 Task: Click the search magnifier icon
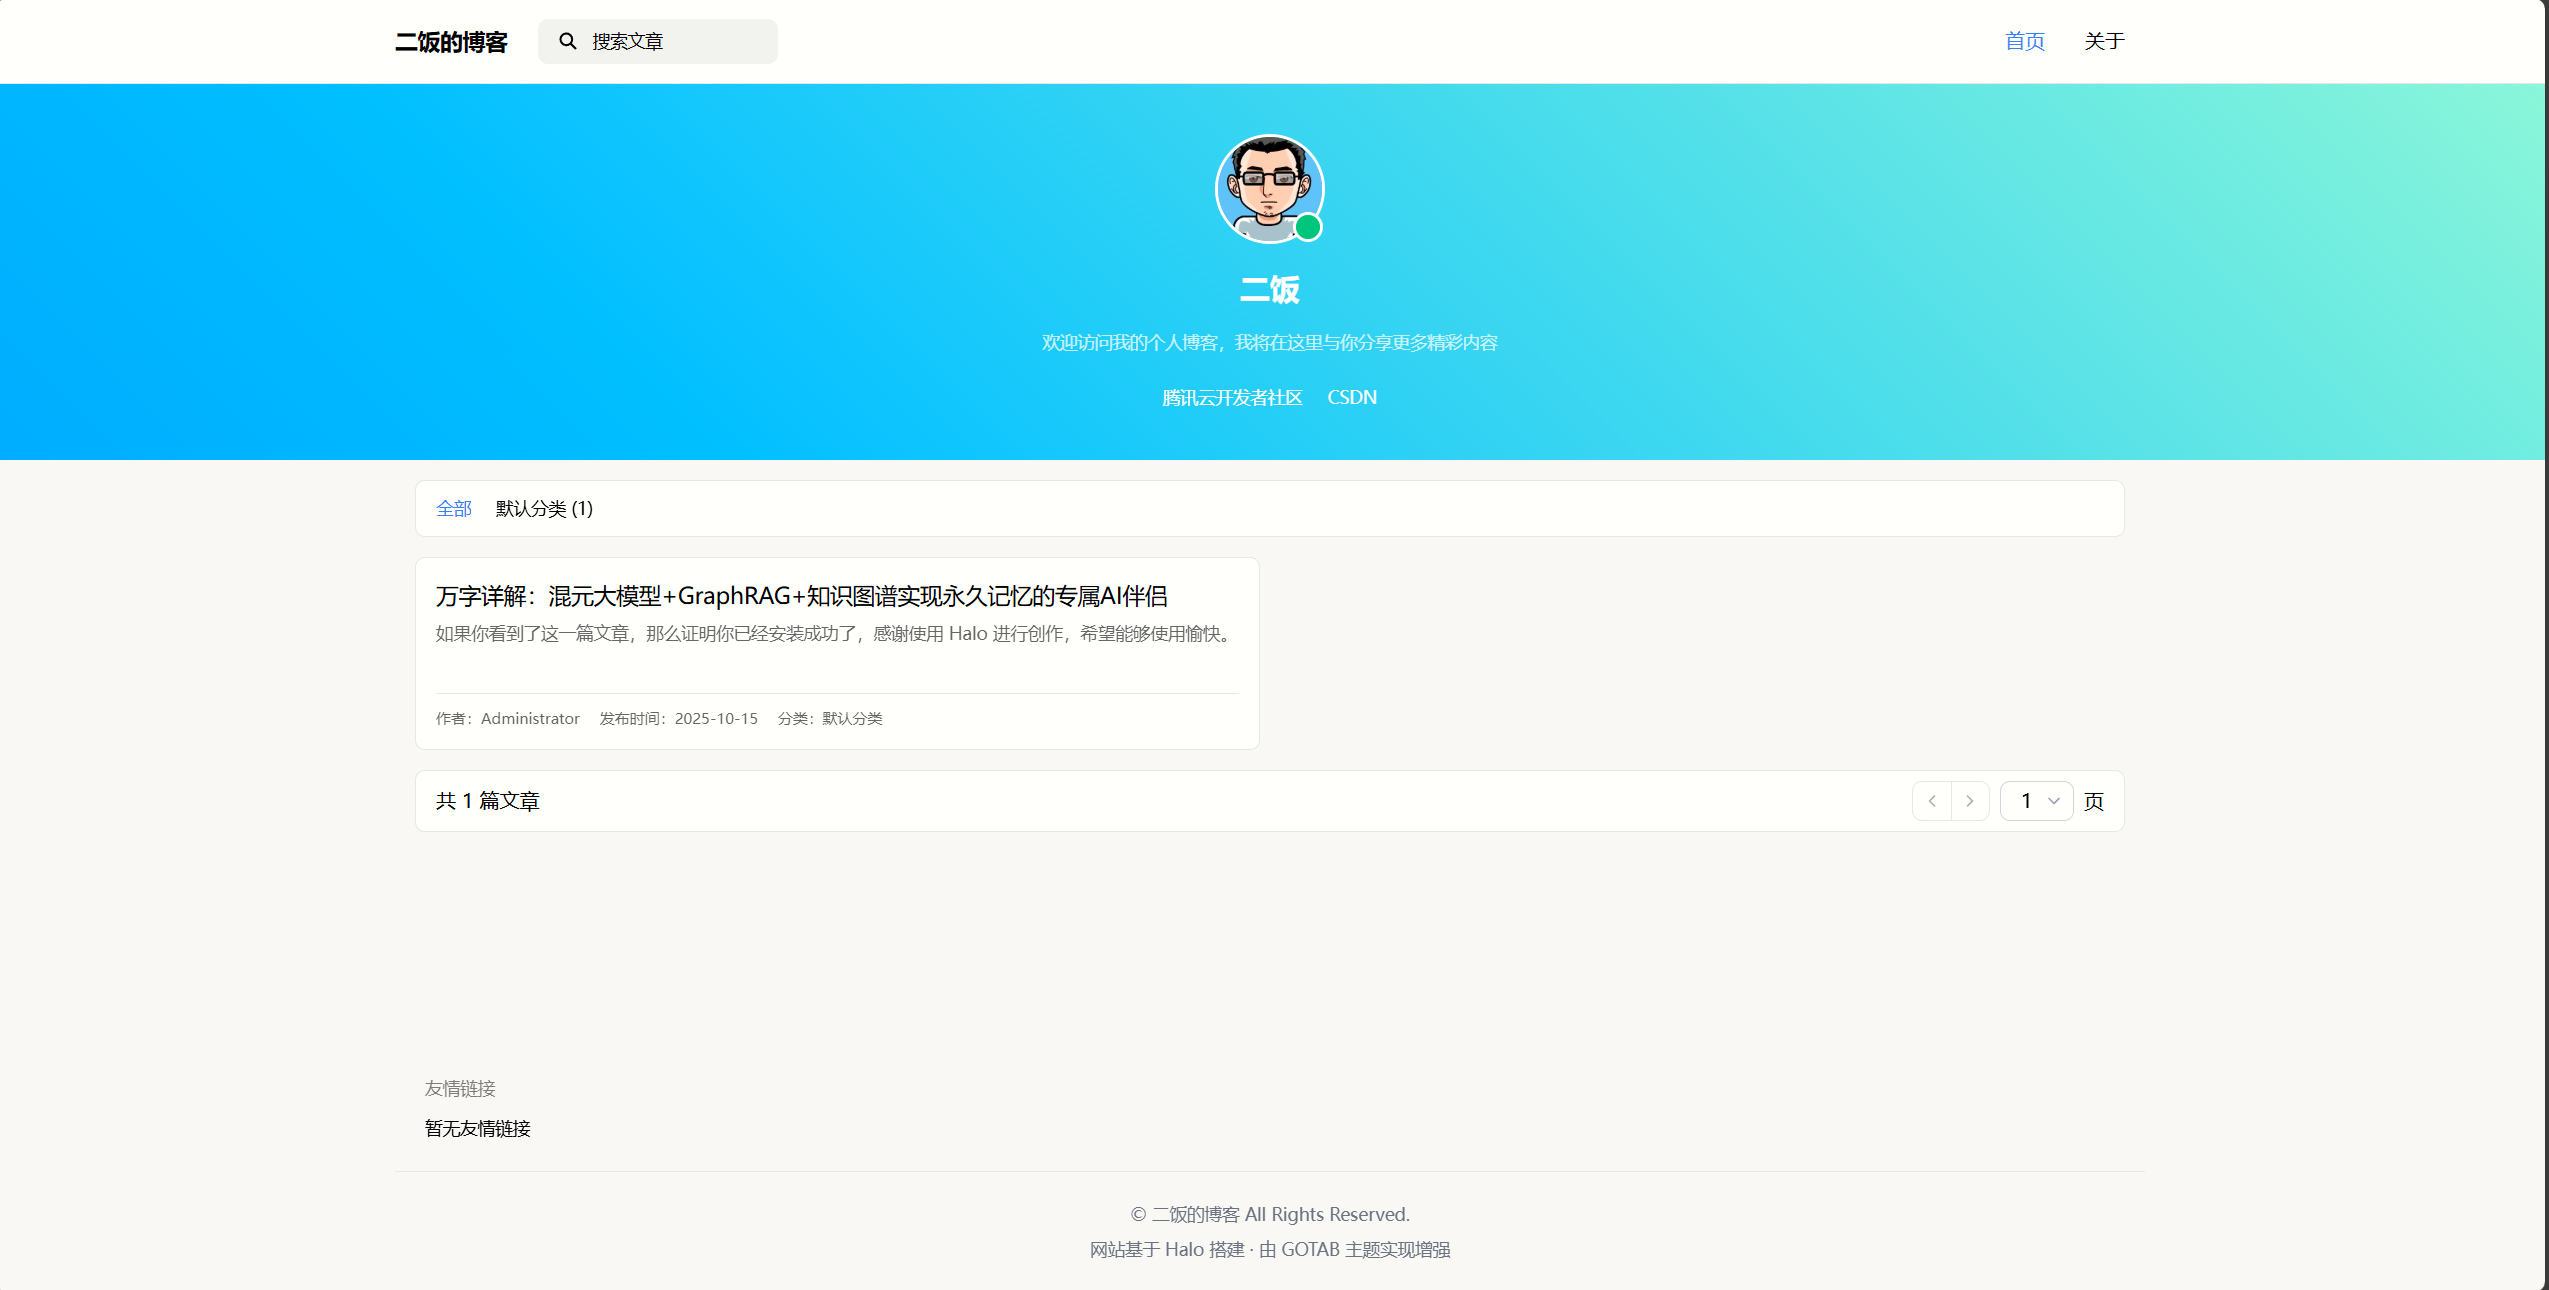coord(567,41)
